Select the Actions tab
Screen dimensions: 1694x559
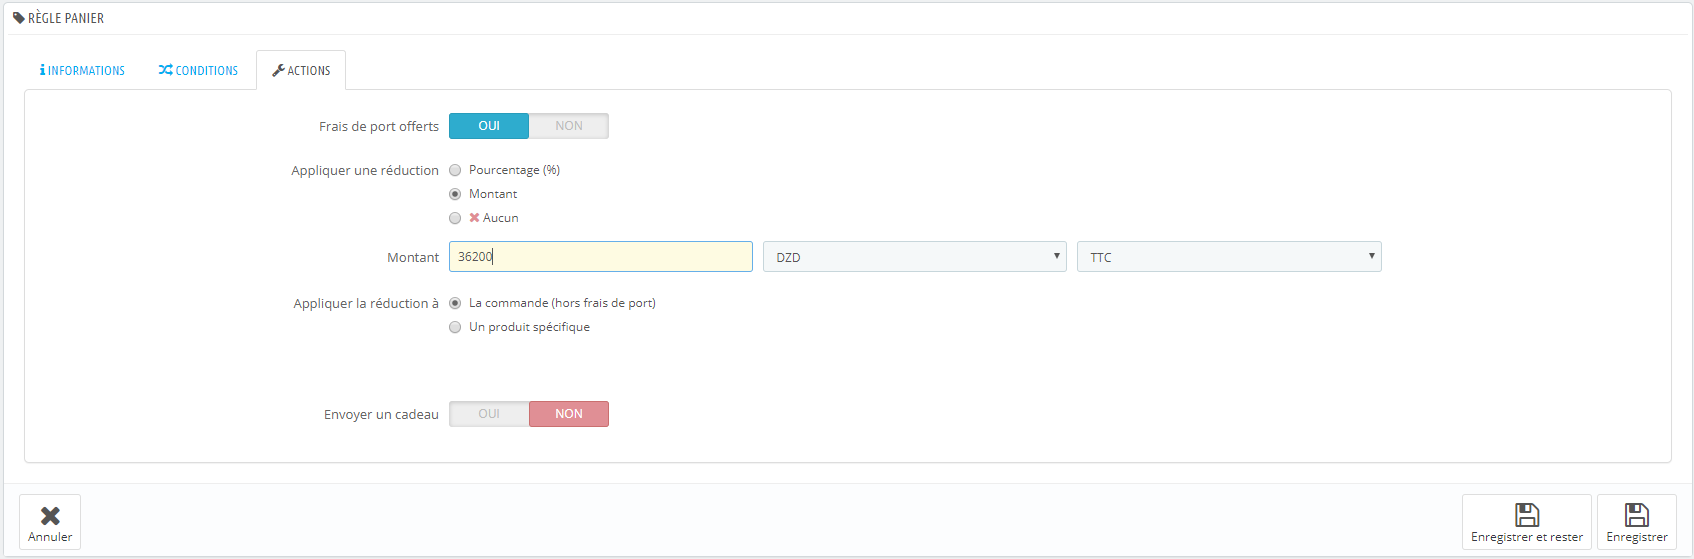pyautogui.click(x=301, y=70)
